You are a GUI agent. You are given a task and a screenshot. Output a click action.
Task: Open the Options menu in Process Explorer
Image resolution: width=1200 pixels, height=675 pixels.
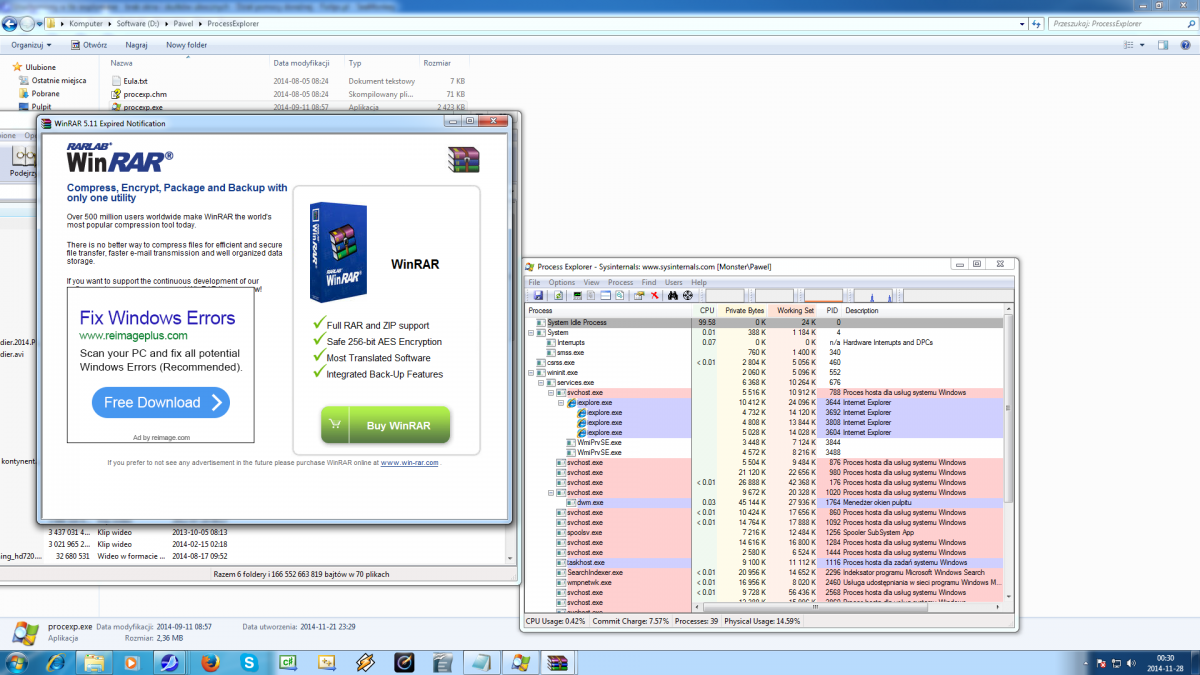(562, 283)
